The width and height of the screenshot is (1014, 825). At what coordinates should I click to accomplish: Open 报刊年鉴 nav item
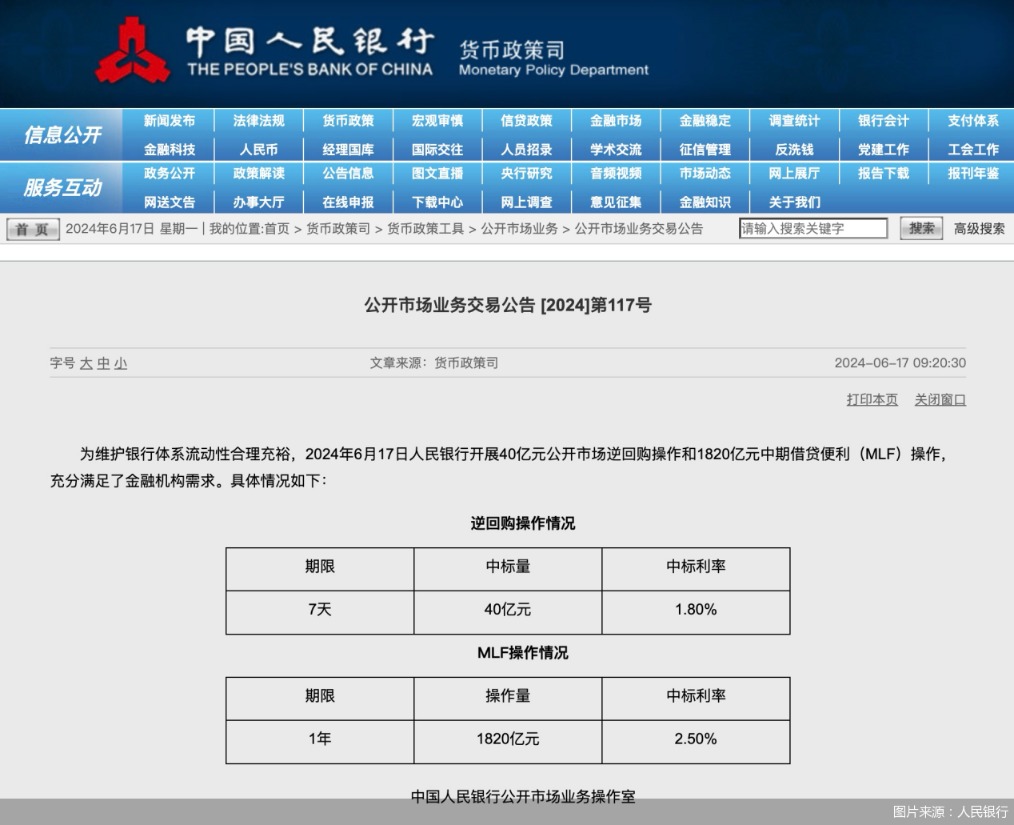pos(973,173)
